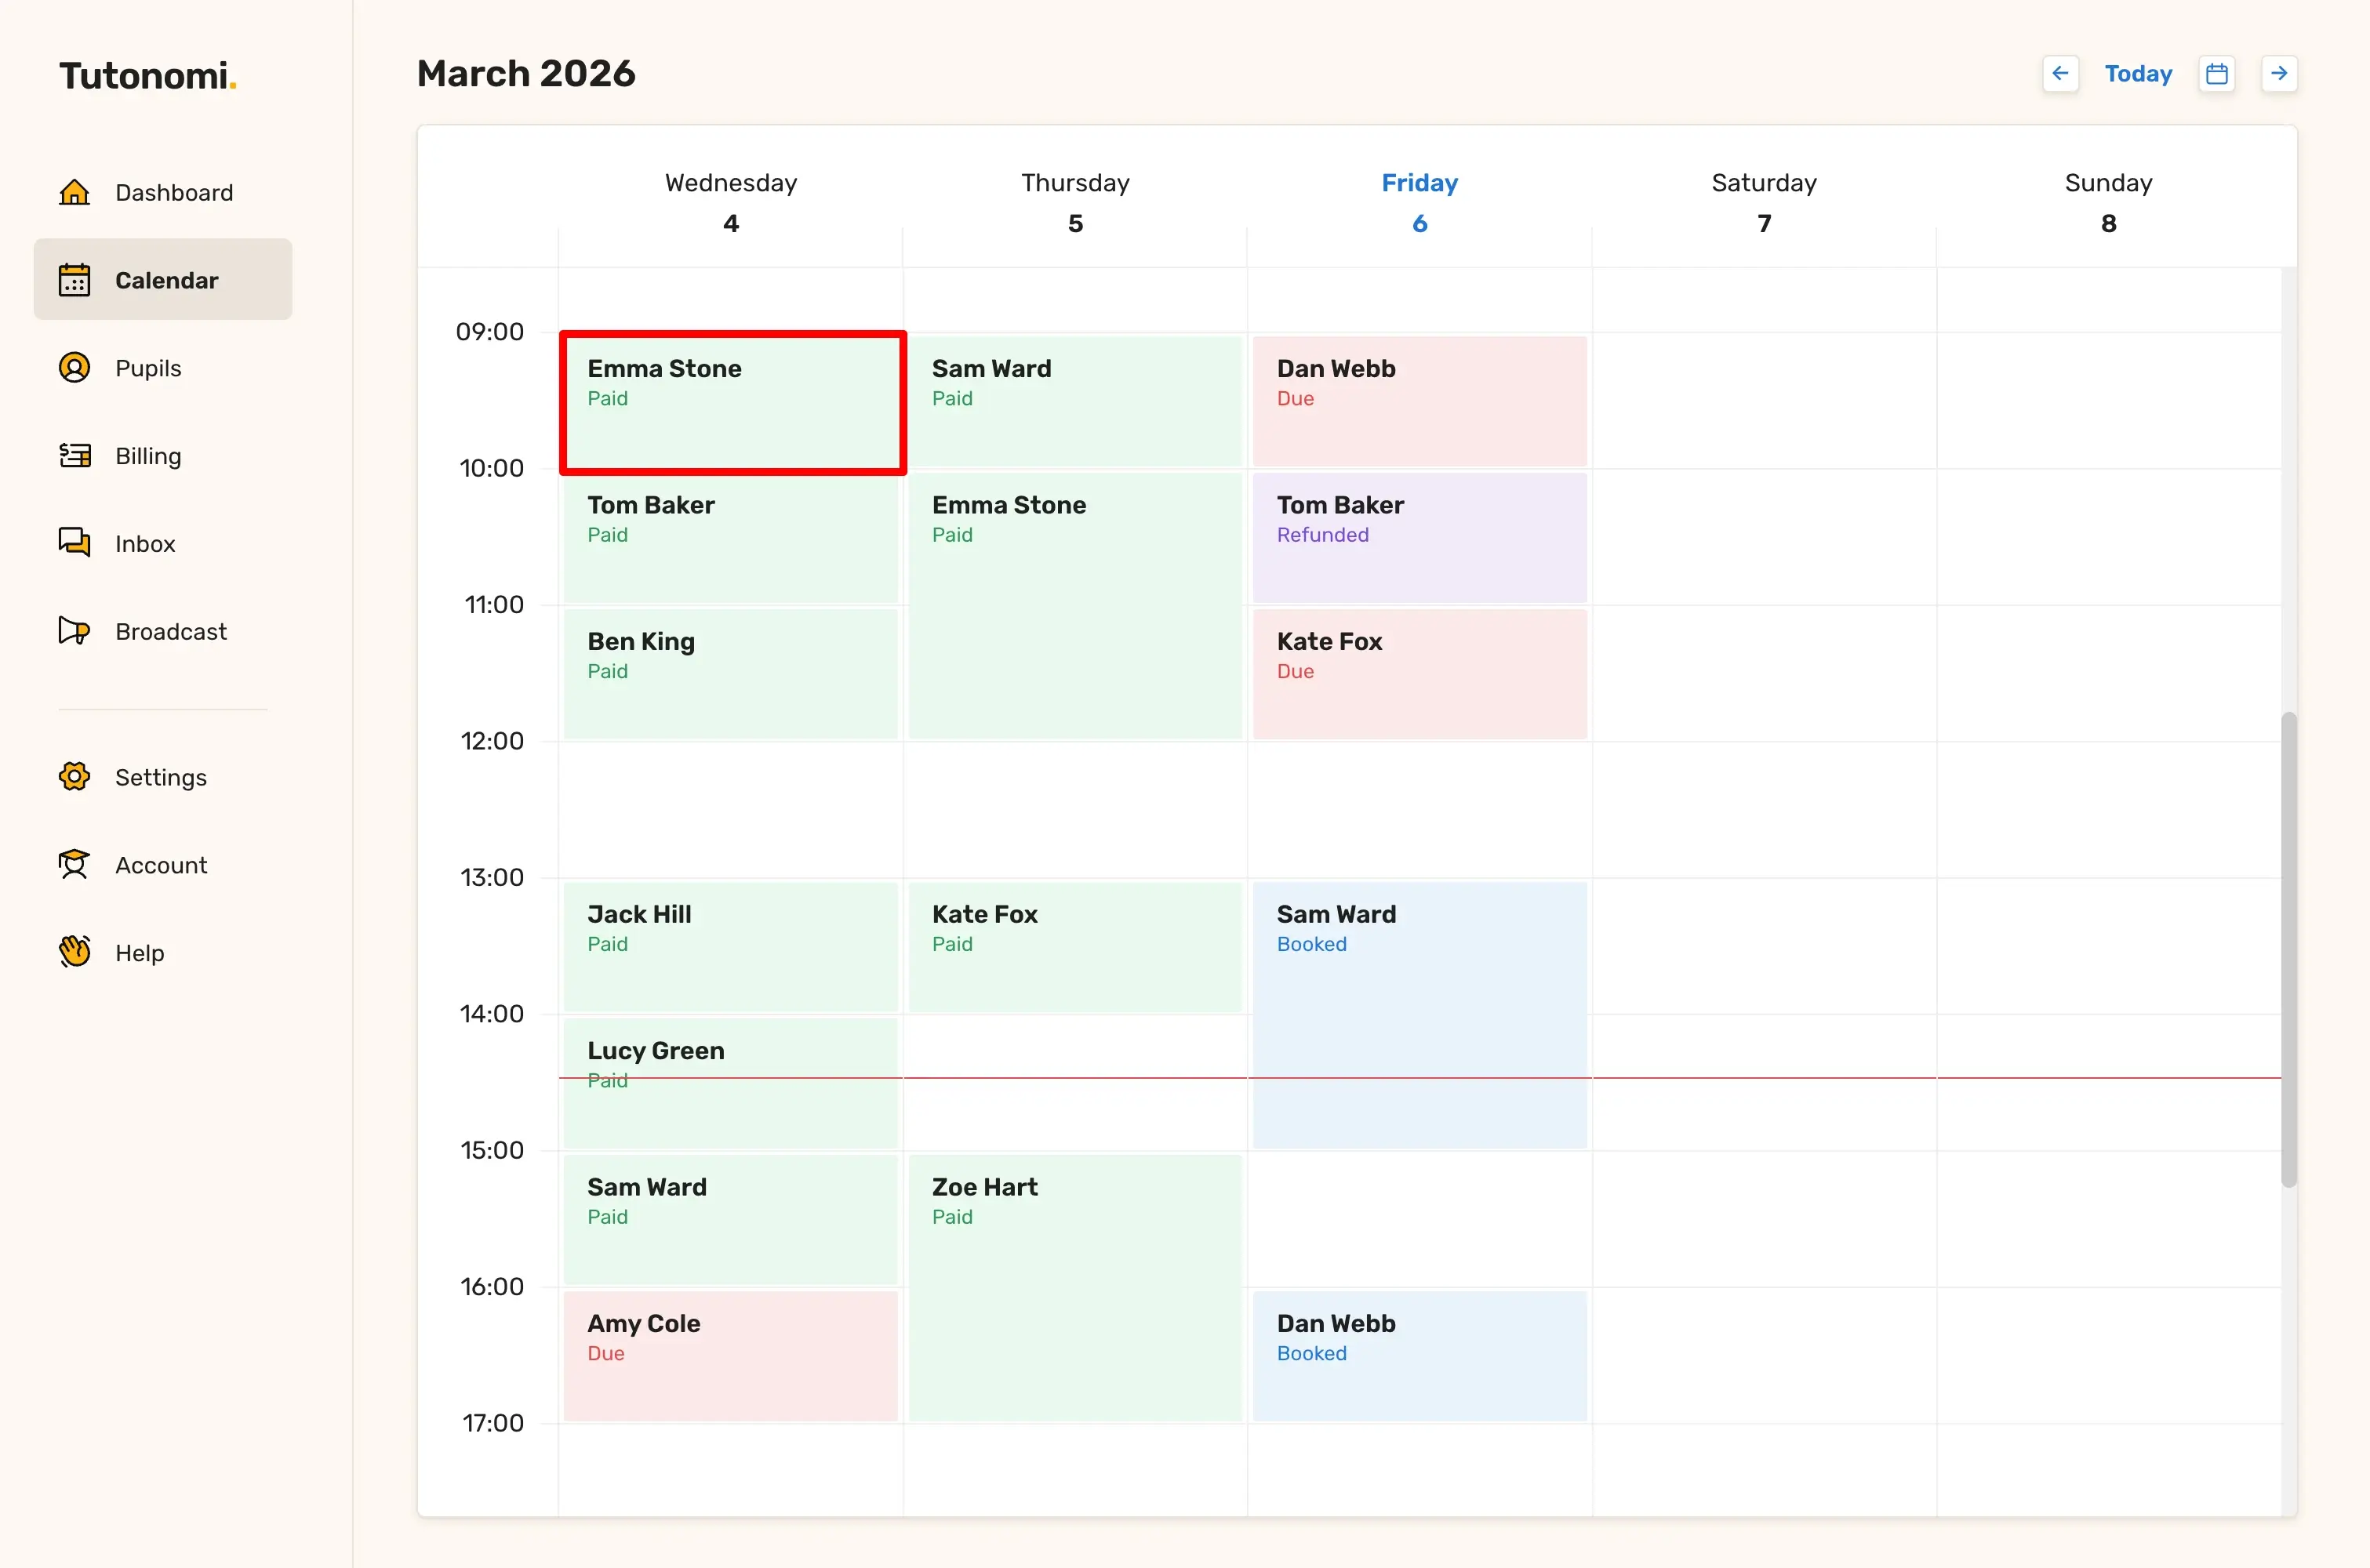2370x1568 pixels.
Task: Open Sam Ward's Booked lesson on Friday
Action: click(x=1419, y=1015)
